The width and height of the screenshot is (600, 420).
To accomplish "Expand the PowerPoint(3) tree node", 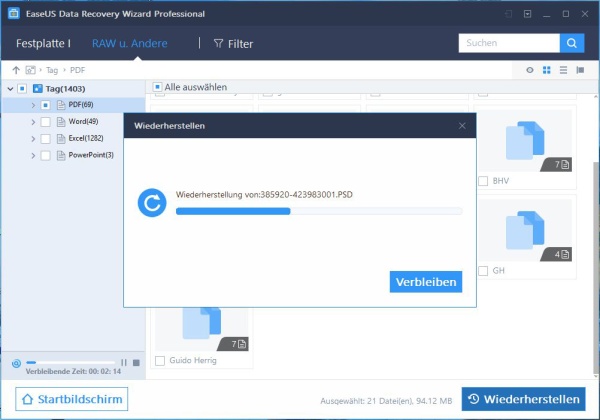I will pyautogui.click(x=33, y=156).
